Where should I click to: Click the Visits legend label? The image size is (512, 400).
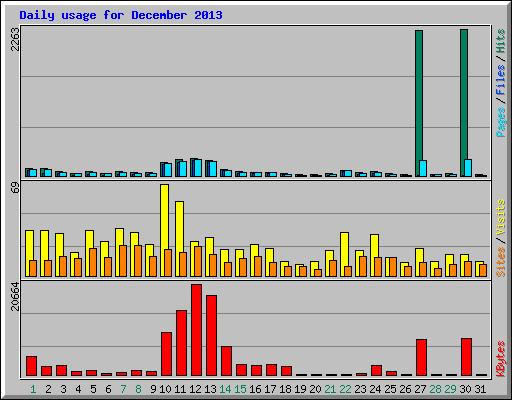500,218
